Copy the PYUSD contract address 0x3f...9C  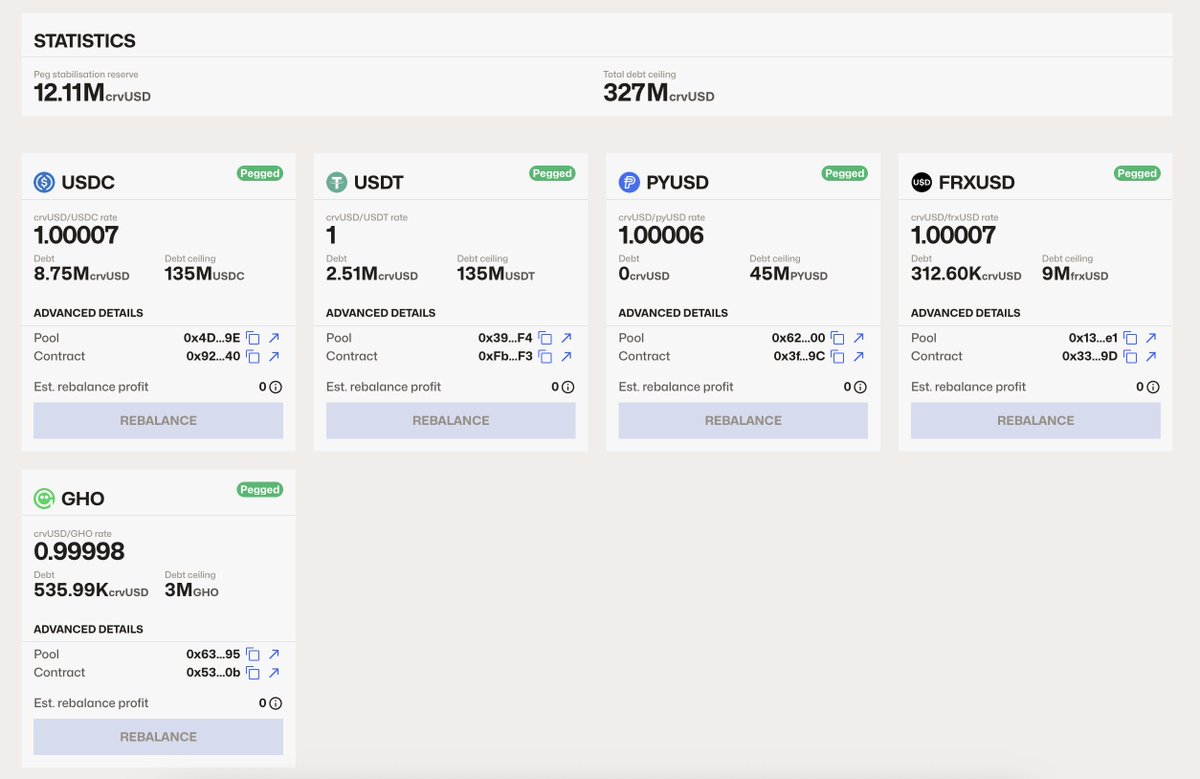[838, 356]
